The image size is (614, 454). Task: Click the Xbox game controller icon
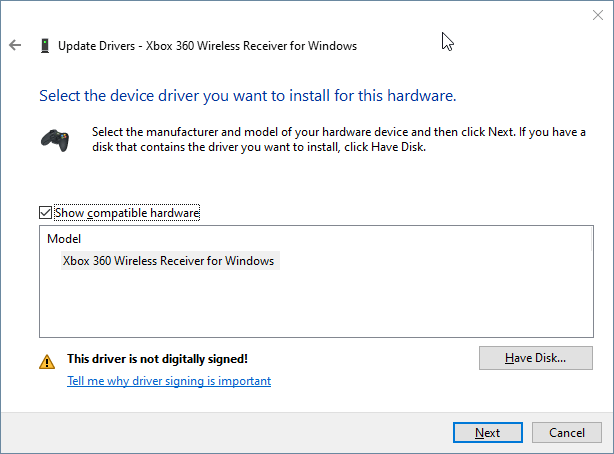tap(55, 140)
